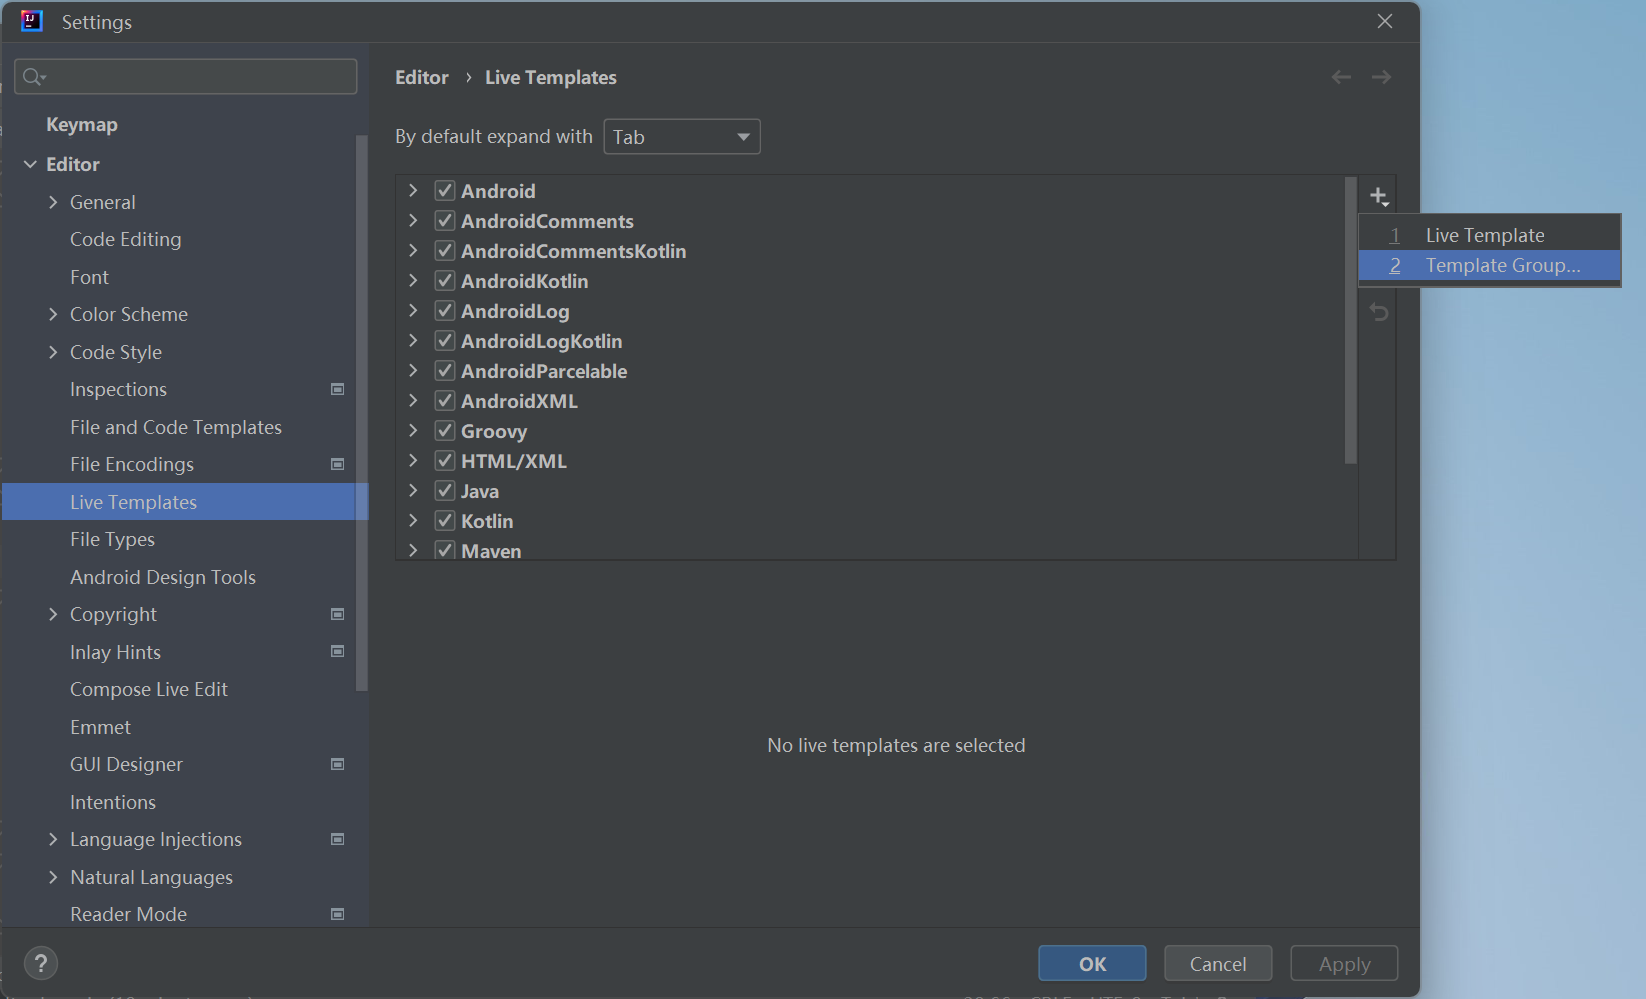Click the Editor breadcrumb link

pyautogui.click(x=422, y=77)
